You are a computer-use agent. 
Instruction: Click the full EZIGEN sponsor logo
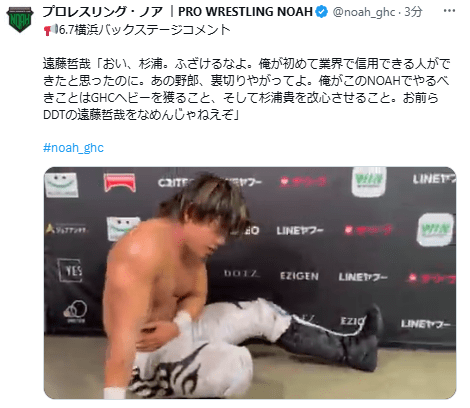pyautogui.click(x=299, y=276)
